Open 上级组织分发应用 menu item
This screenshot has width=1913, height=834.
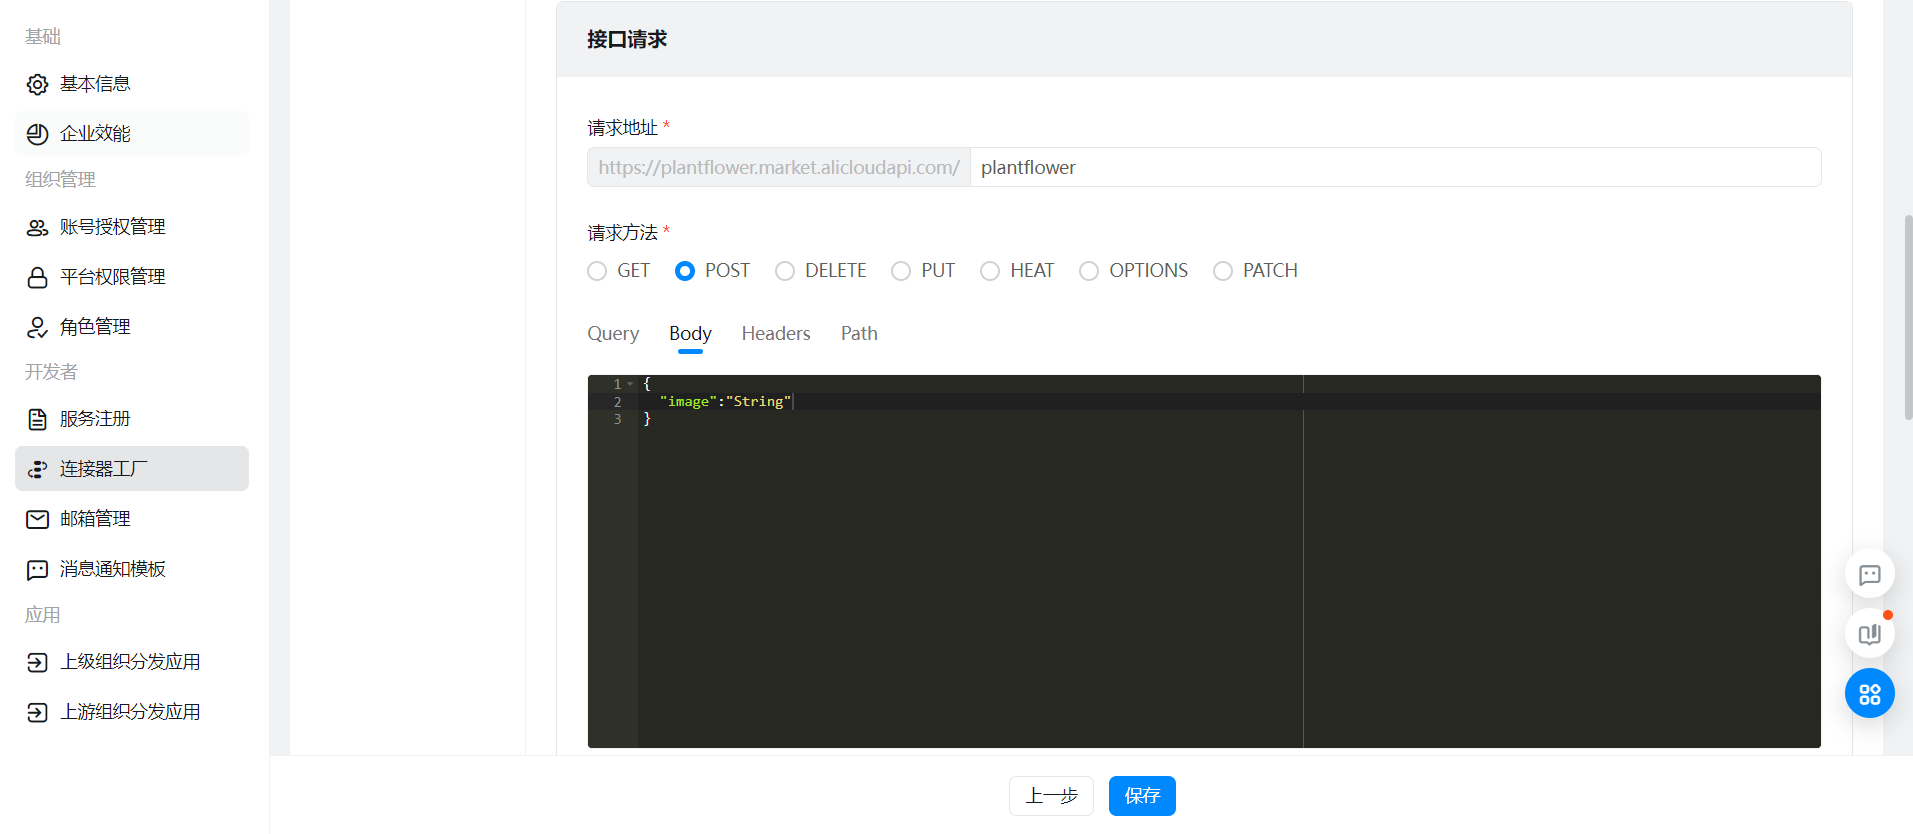[132, 662]
